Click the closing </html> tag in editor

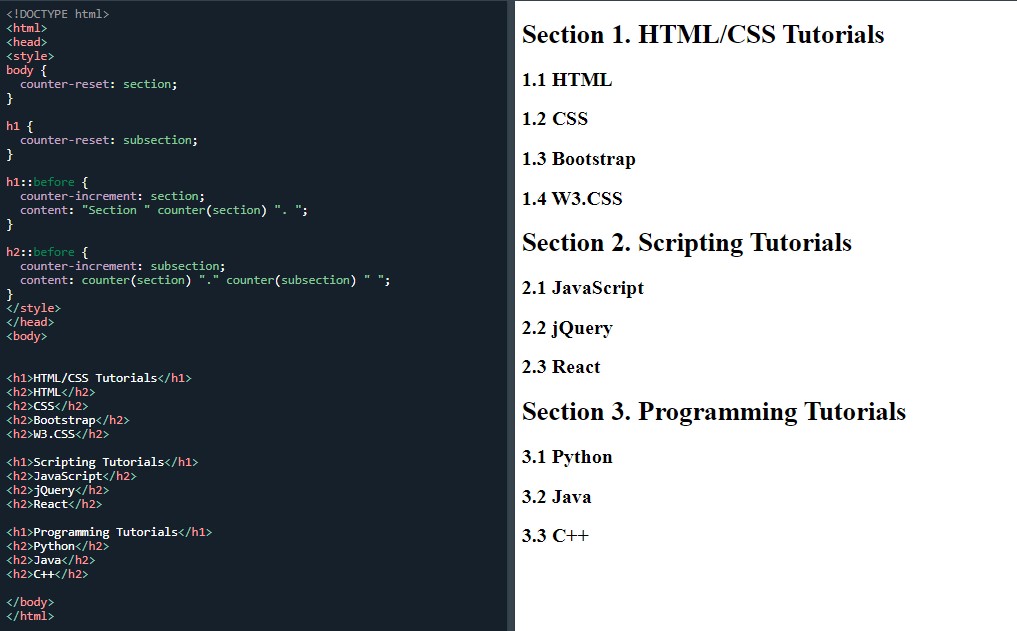click(30, 616)
